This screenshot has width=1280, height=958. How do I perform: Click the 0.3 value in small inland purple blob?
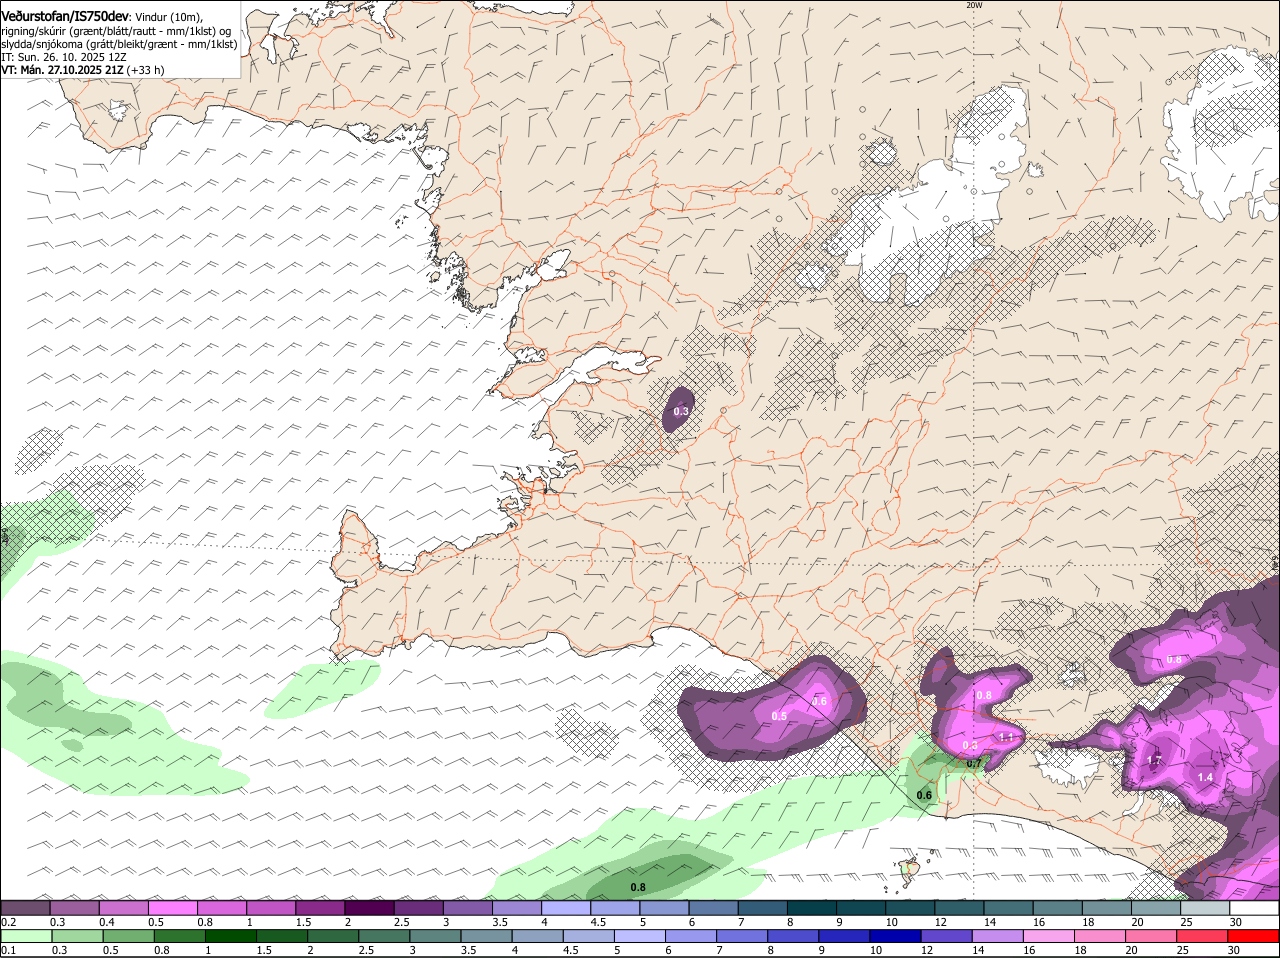point(681,411)
